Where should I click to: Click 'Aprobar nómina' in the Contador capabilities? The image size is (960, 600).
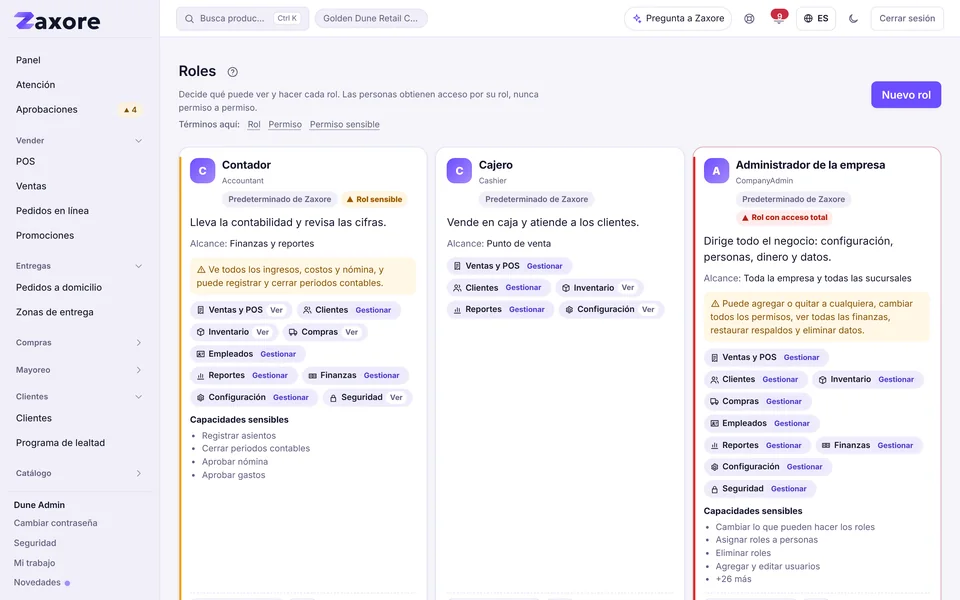click(x=235, y=462)
